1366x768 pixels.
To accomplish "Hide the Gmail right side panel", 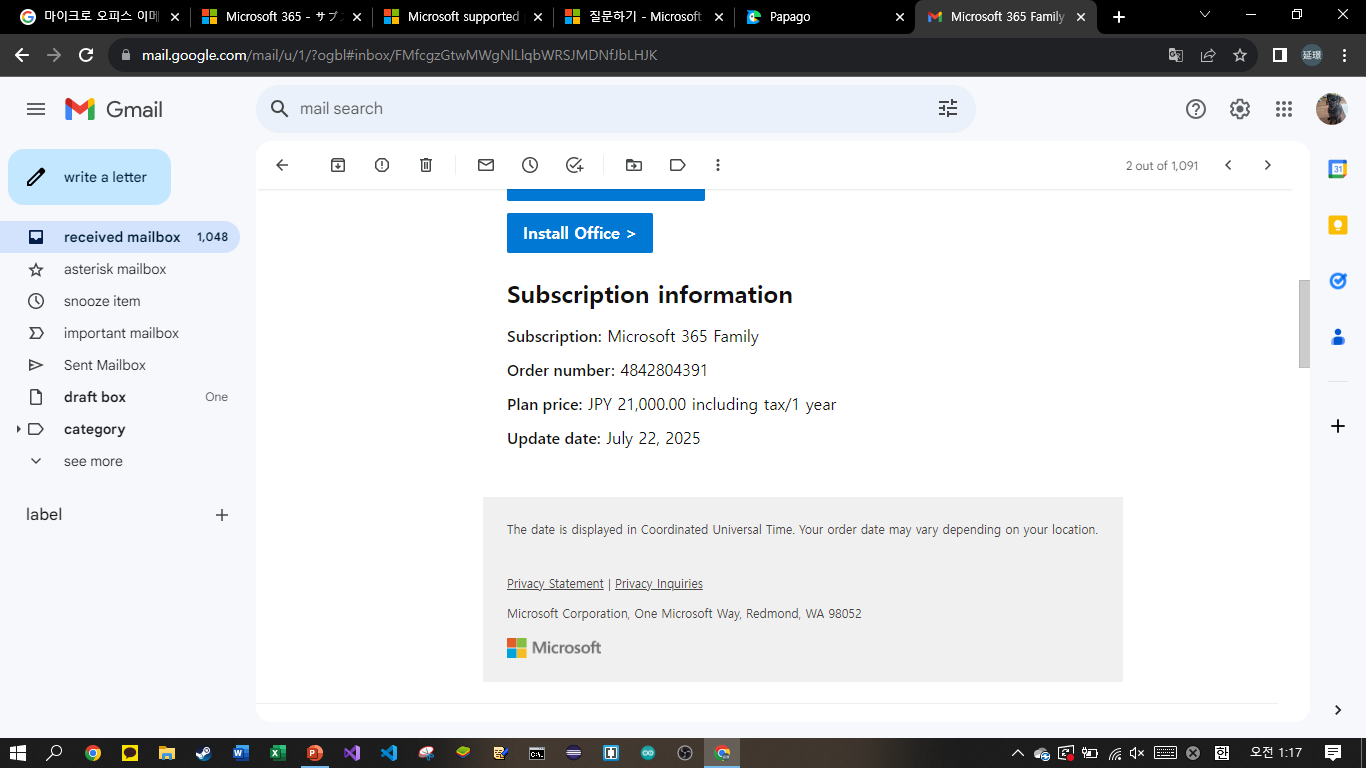I will click(x=1338, y=710).
